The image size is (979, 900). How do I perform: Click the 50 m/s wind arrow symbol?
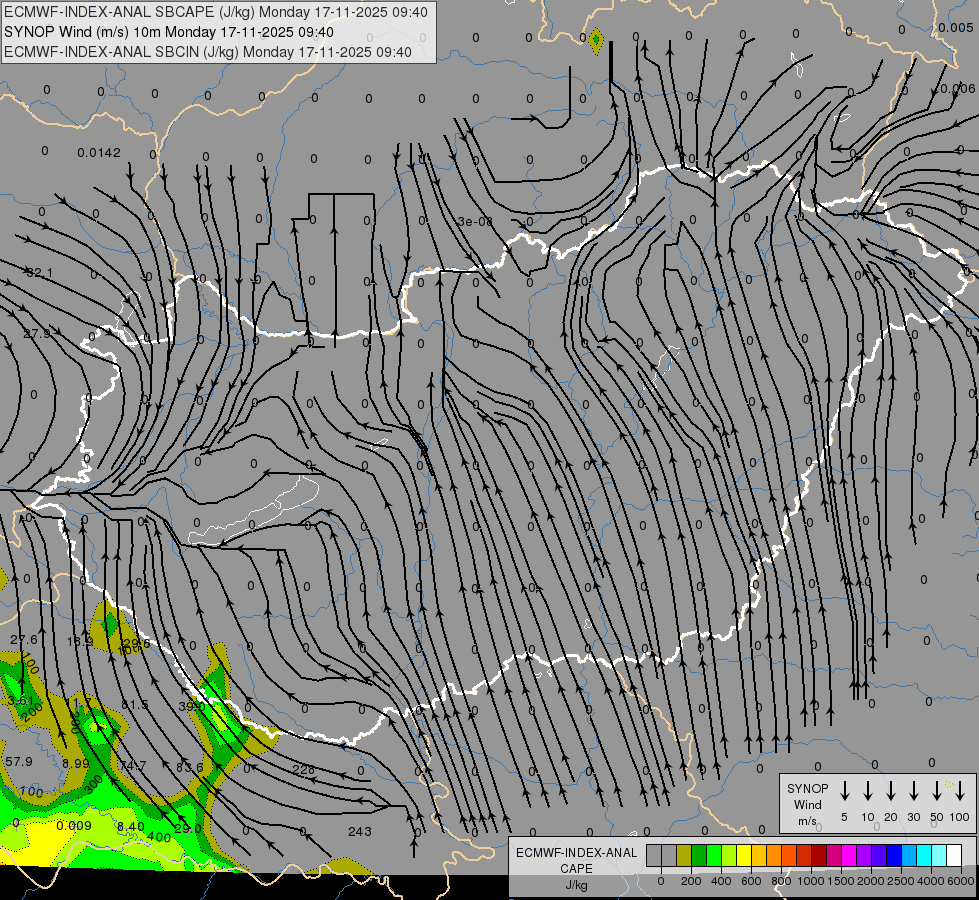coord(937,791)
